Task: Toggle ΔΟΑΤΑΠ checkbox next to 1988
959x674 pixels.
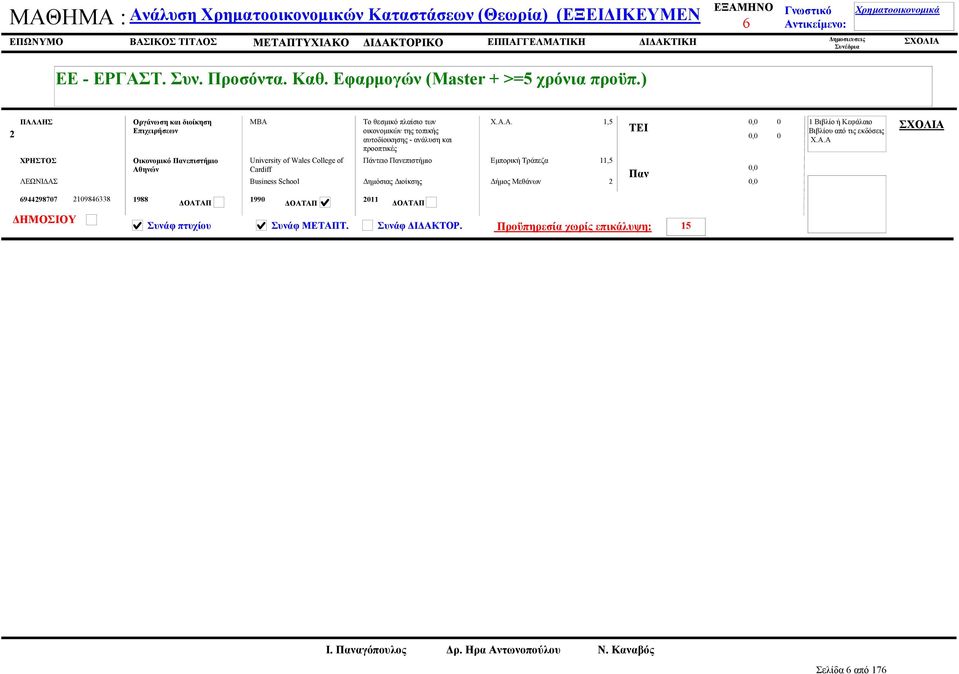Action: (x=219, y=202)
